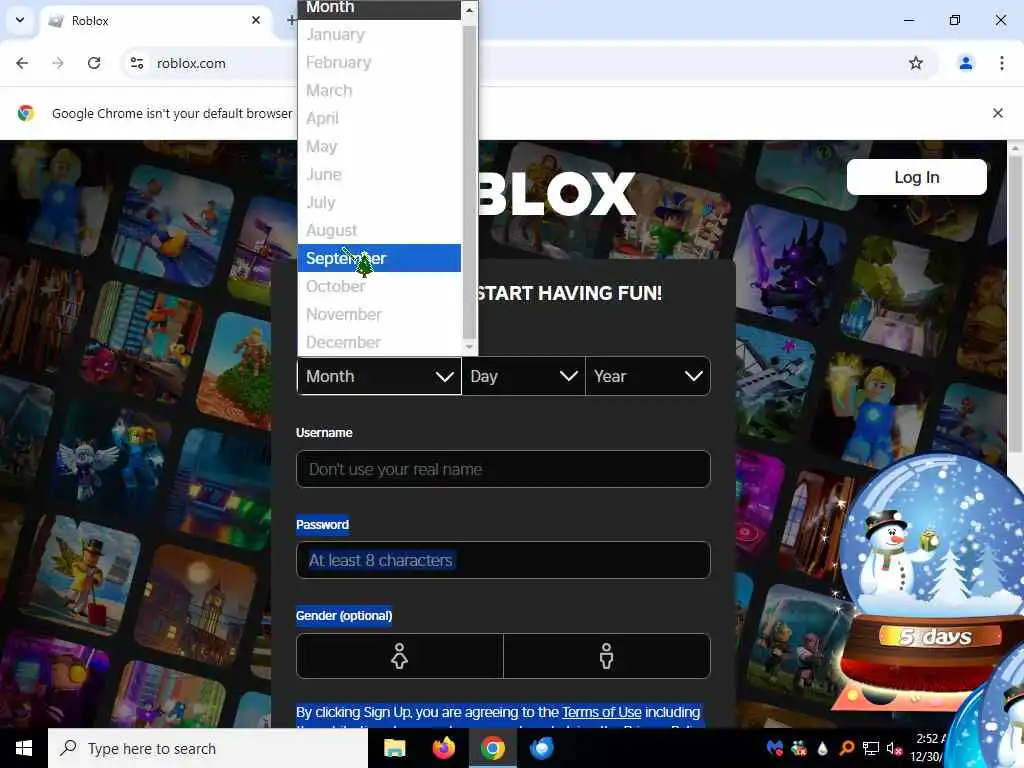The image size is (1024, 768).
Task: Click the Password input field
Action: click(x=503, y=560)
